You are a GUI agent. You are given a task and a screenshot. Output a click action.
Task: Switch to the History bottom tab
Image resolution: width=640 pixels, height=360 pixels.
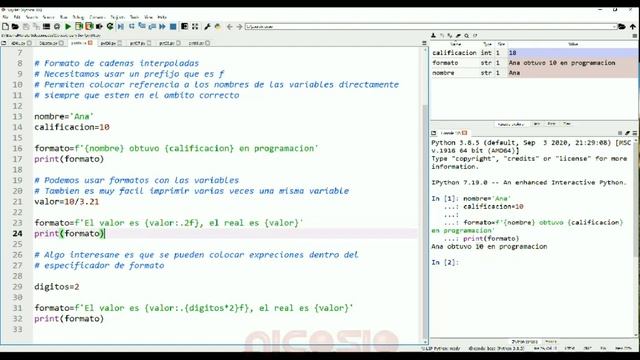551,342
